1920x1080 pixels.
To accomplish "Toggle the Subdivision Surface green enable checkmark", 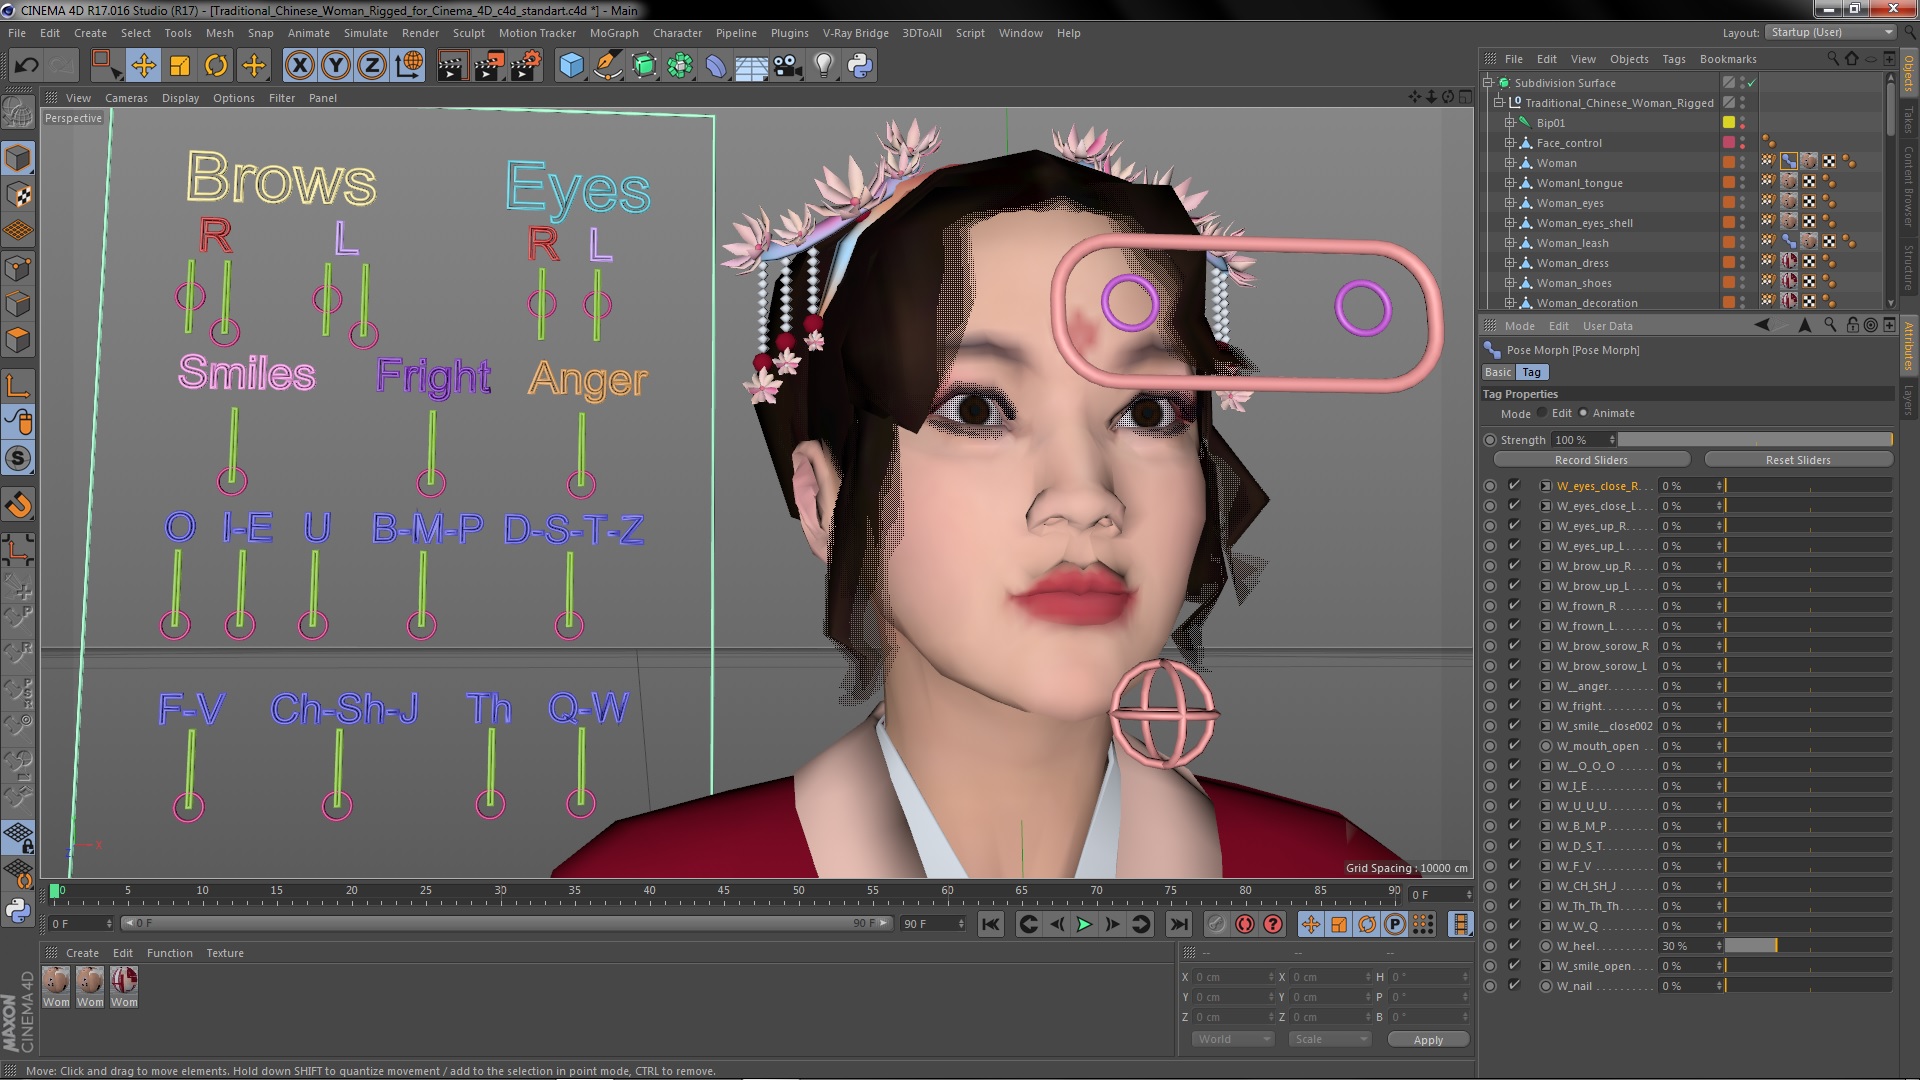I will pyautogui.click(x=1752, y=83).
